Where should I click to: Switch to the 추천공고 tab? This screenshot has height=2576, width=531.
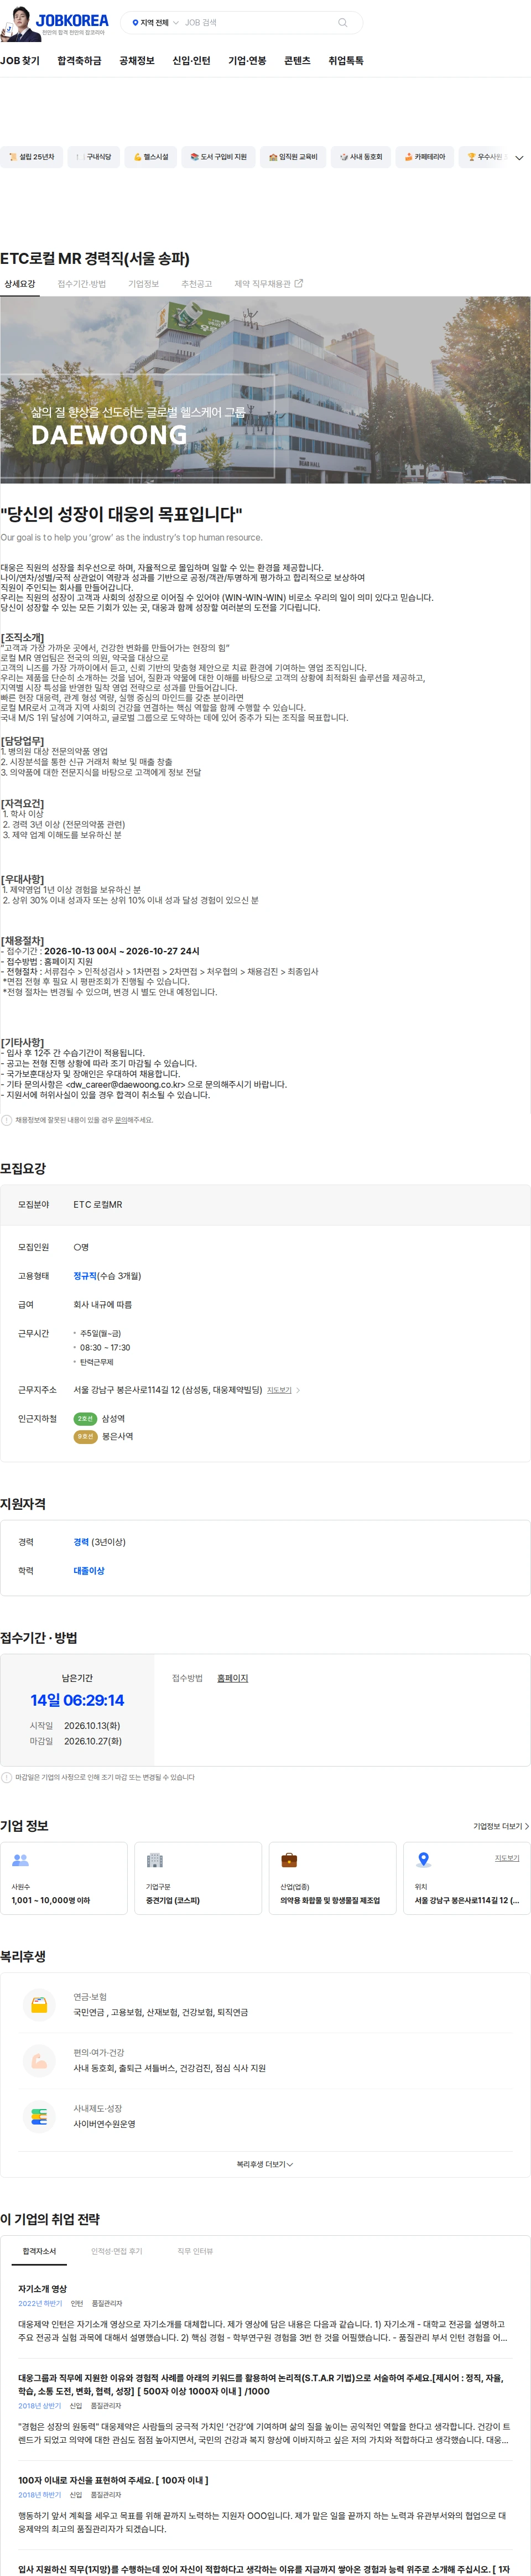click(x=197, y=284)
